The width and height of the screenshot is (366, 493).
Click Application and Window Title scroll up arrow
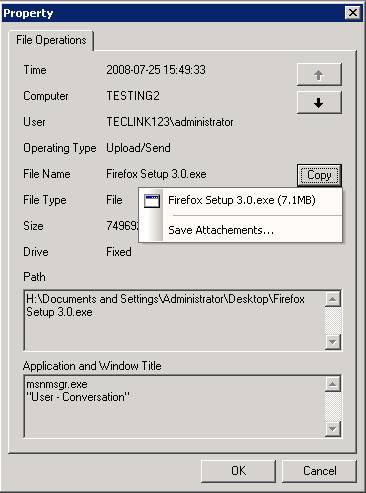pos(332,384)
